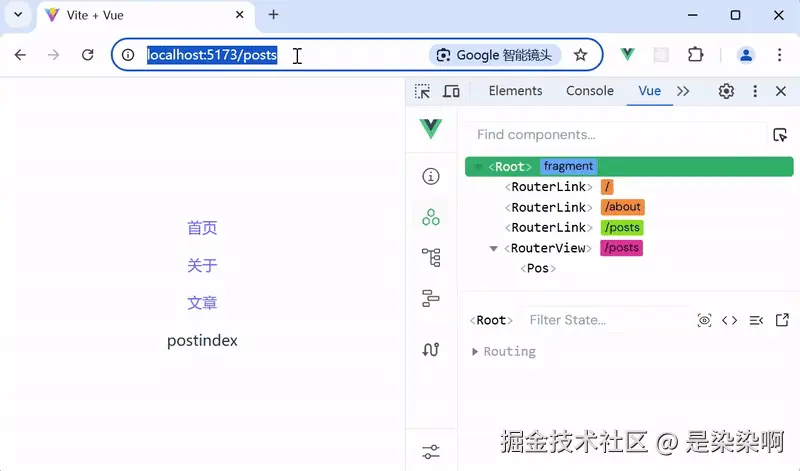Open the Extensions puzzle icon
This screenshot has height=471, width=800.
[x=695, y=55]
